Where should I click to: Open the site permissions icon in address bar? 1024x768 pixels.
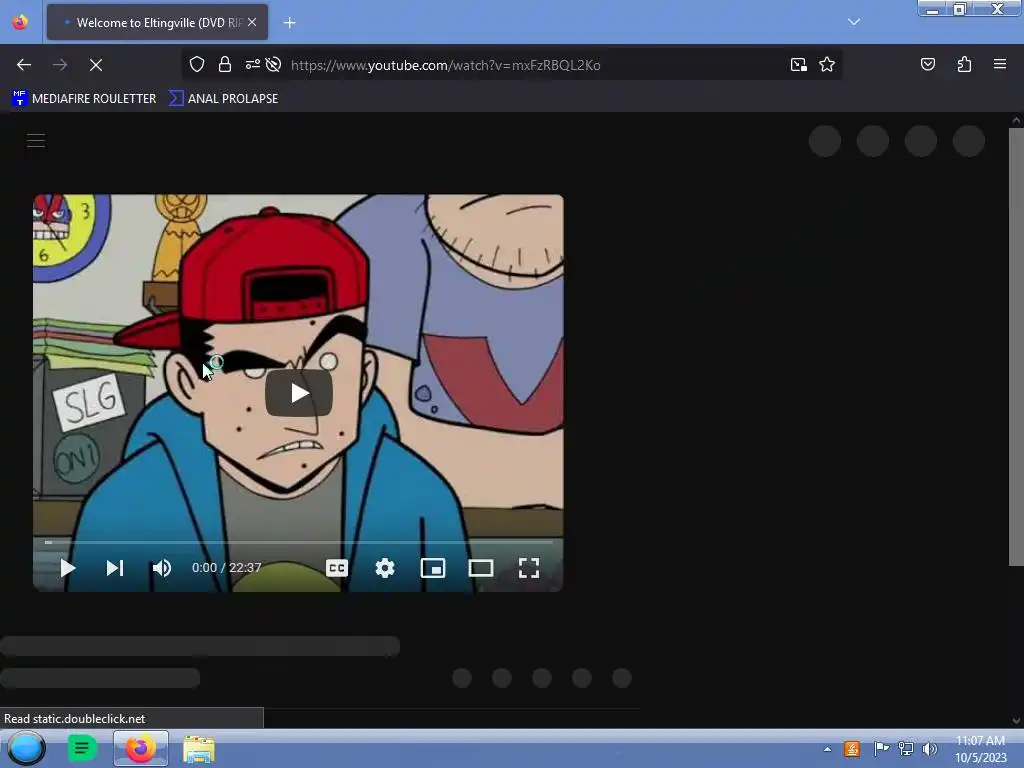(x=252, y=64)
